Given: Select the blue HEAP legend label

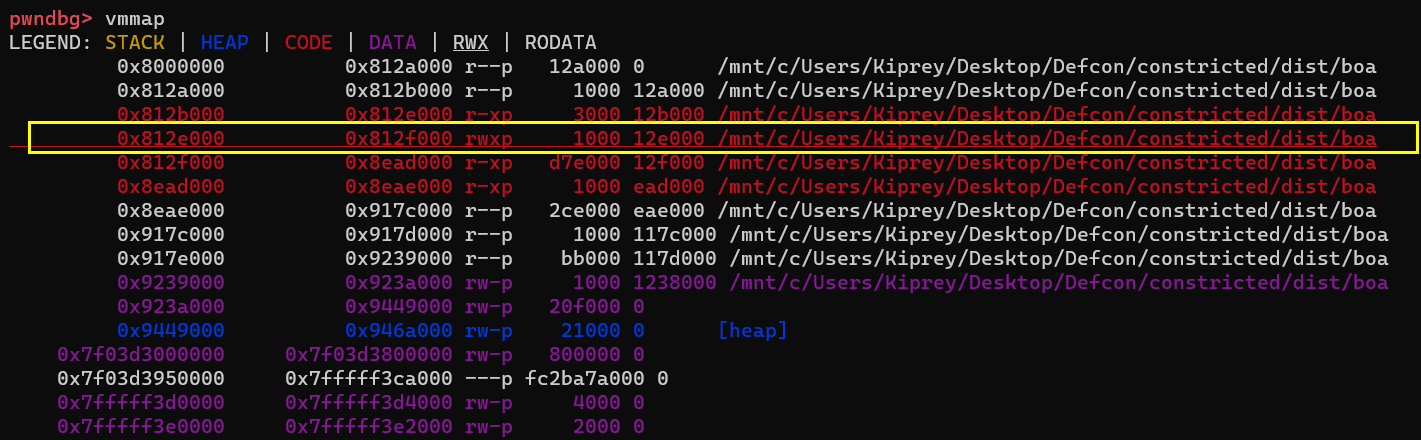Looking at the screenshot, I should tap(224, 42).
